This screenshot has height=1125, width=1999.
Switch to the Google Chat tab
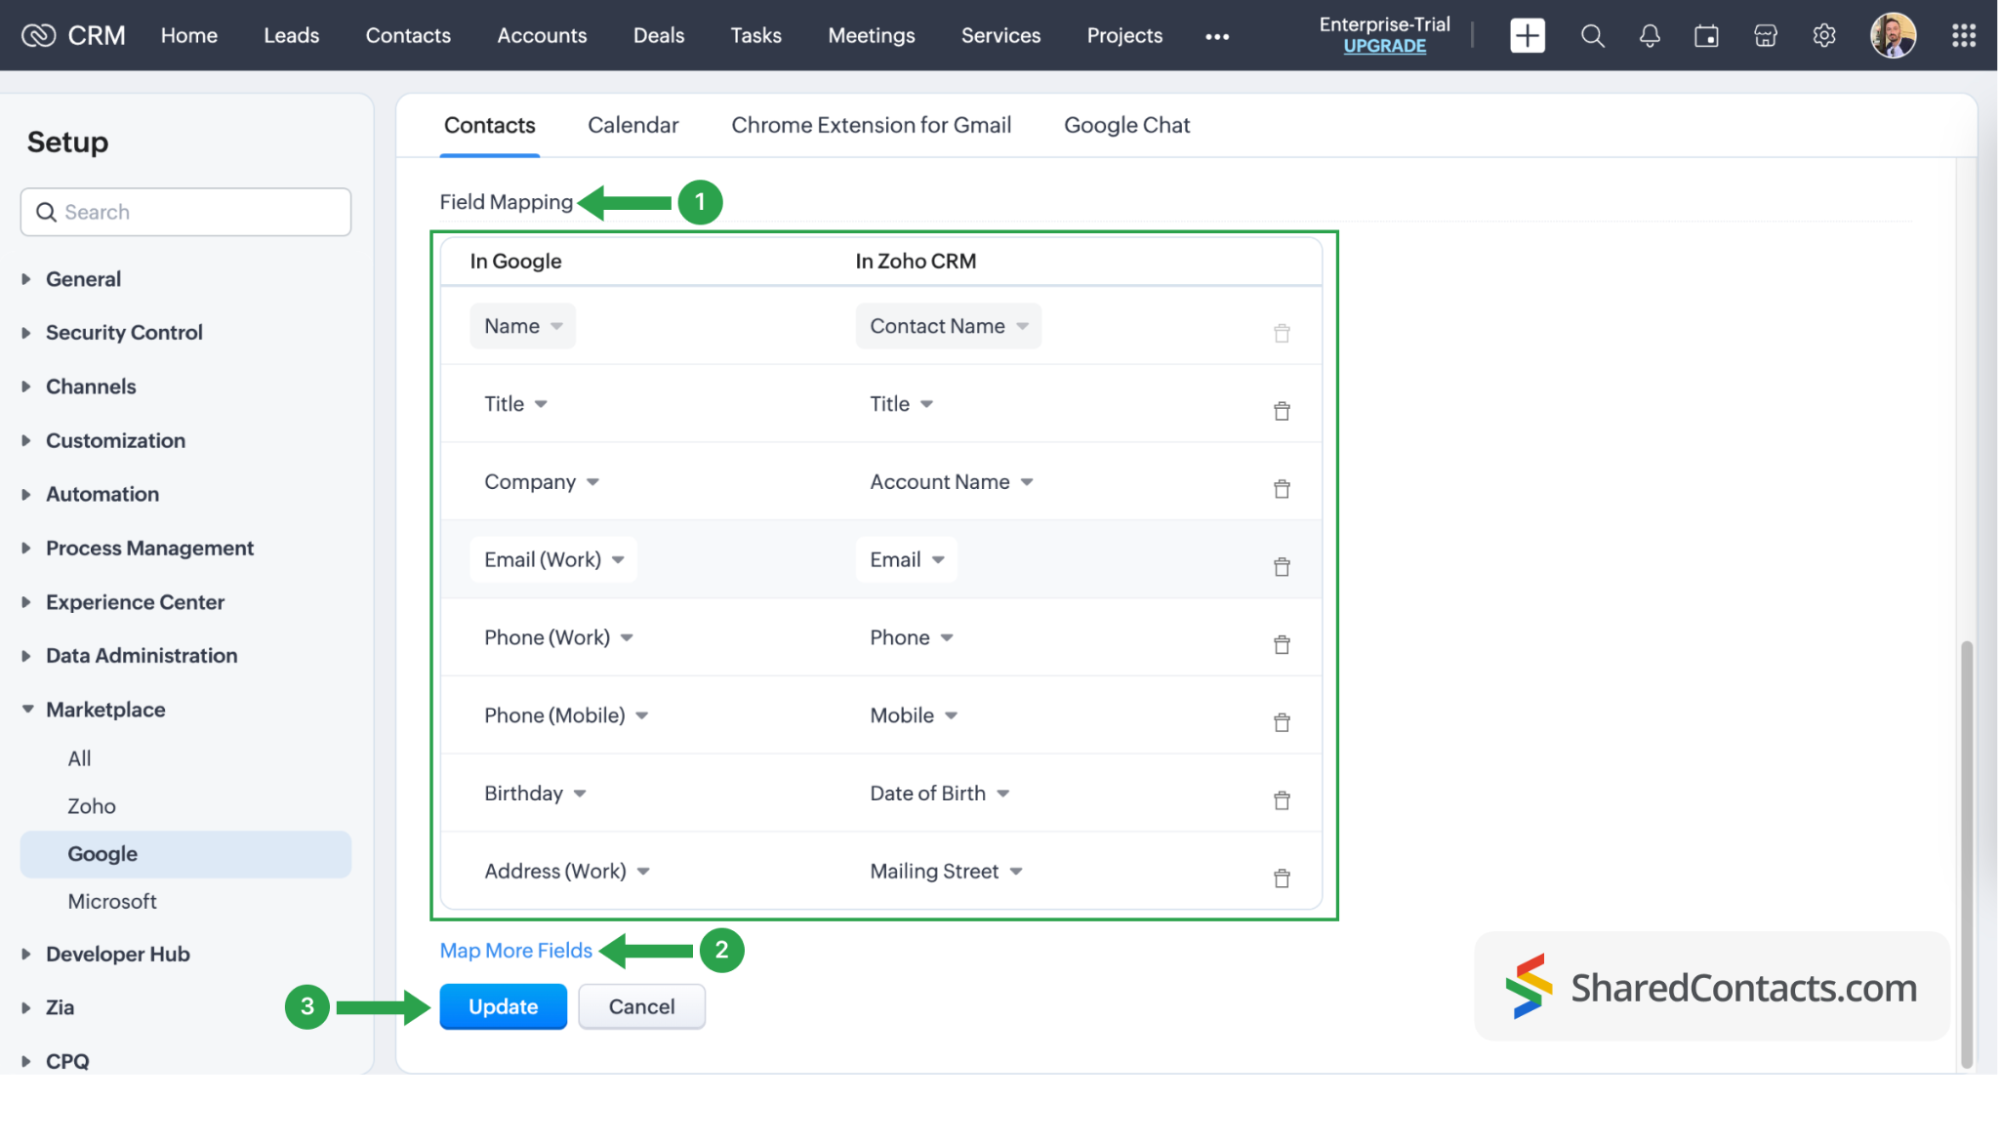pos(1127,125)
